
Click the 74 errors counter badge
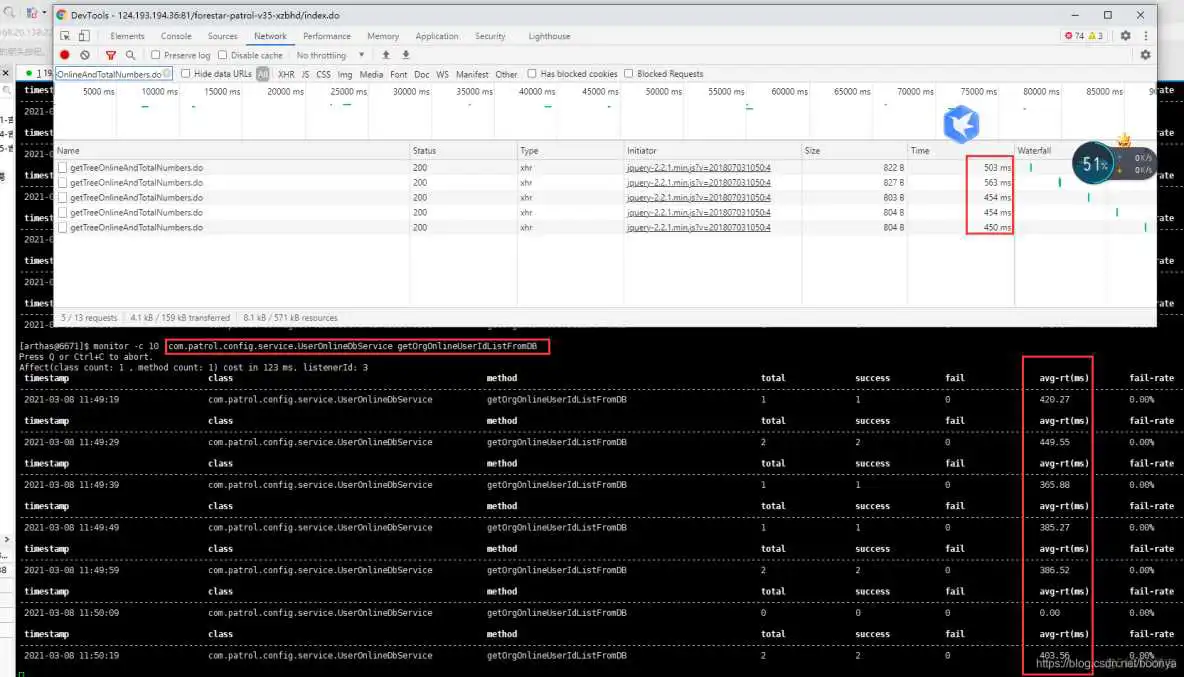point(1073,36)
